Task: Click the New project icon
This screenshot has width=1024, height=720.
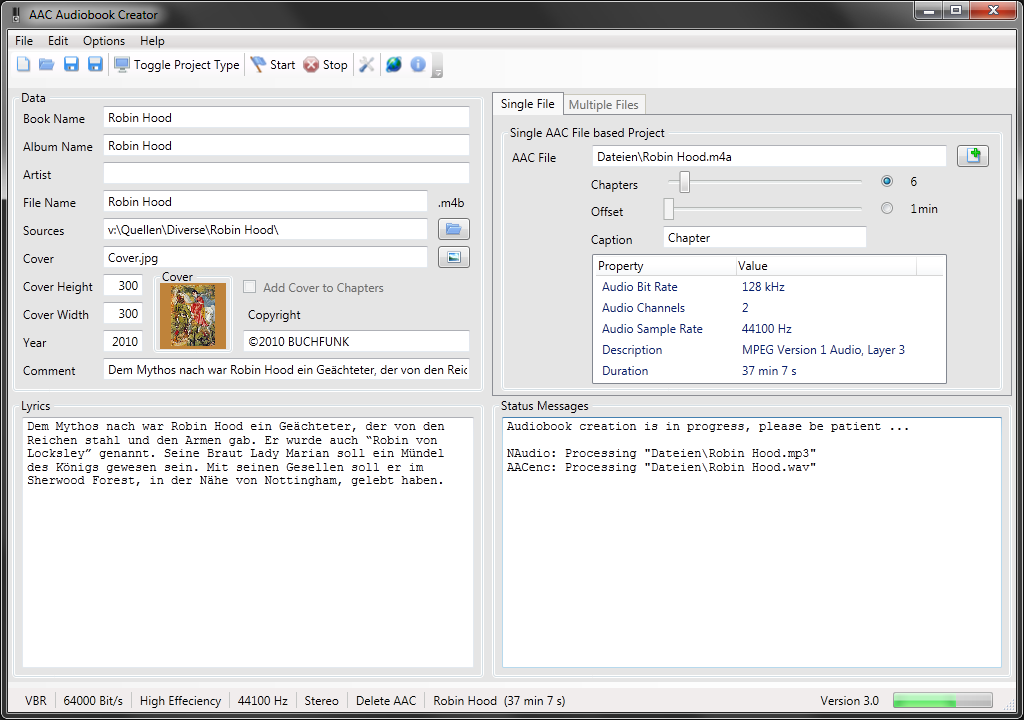Action: click(23, 65)
